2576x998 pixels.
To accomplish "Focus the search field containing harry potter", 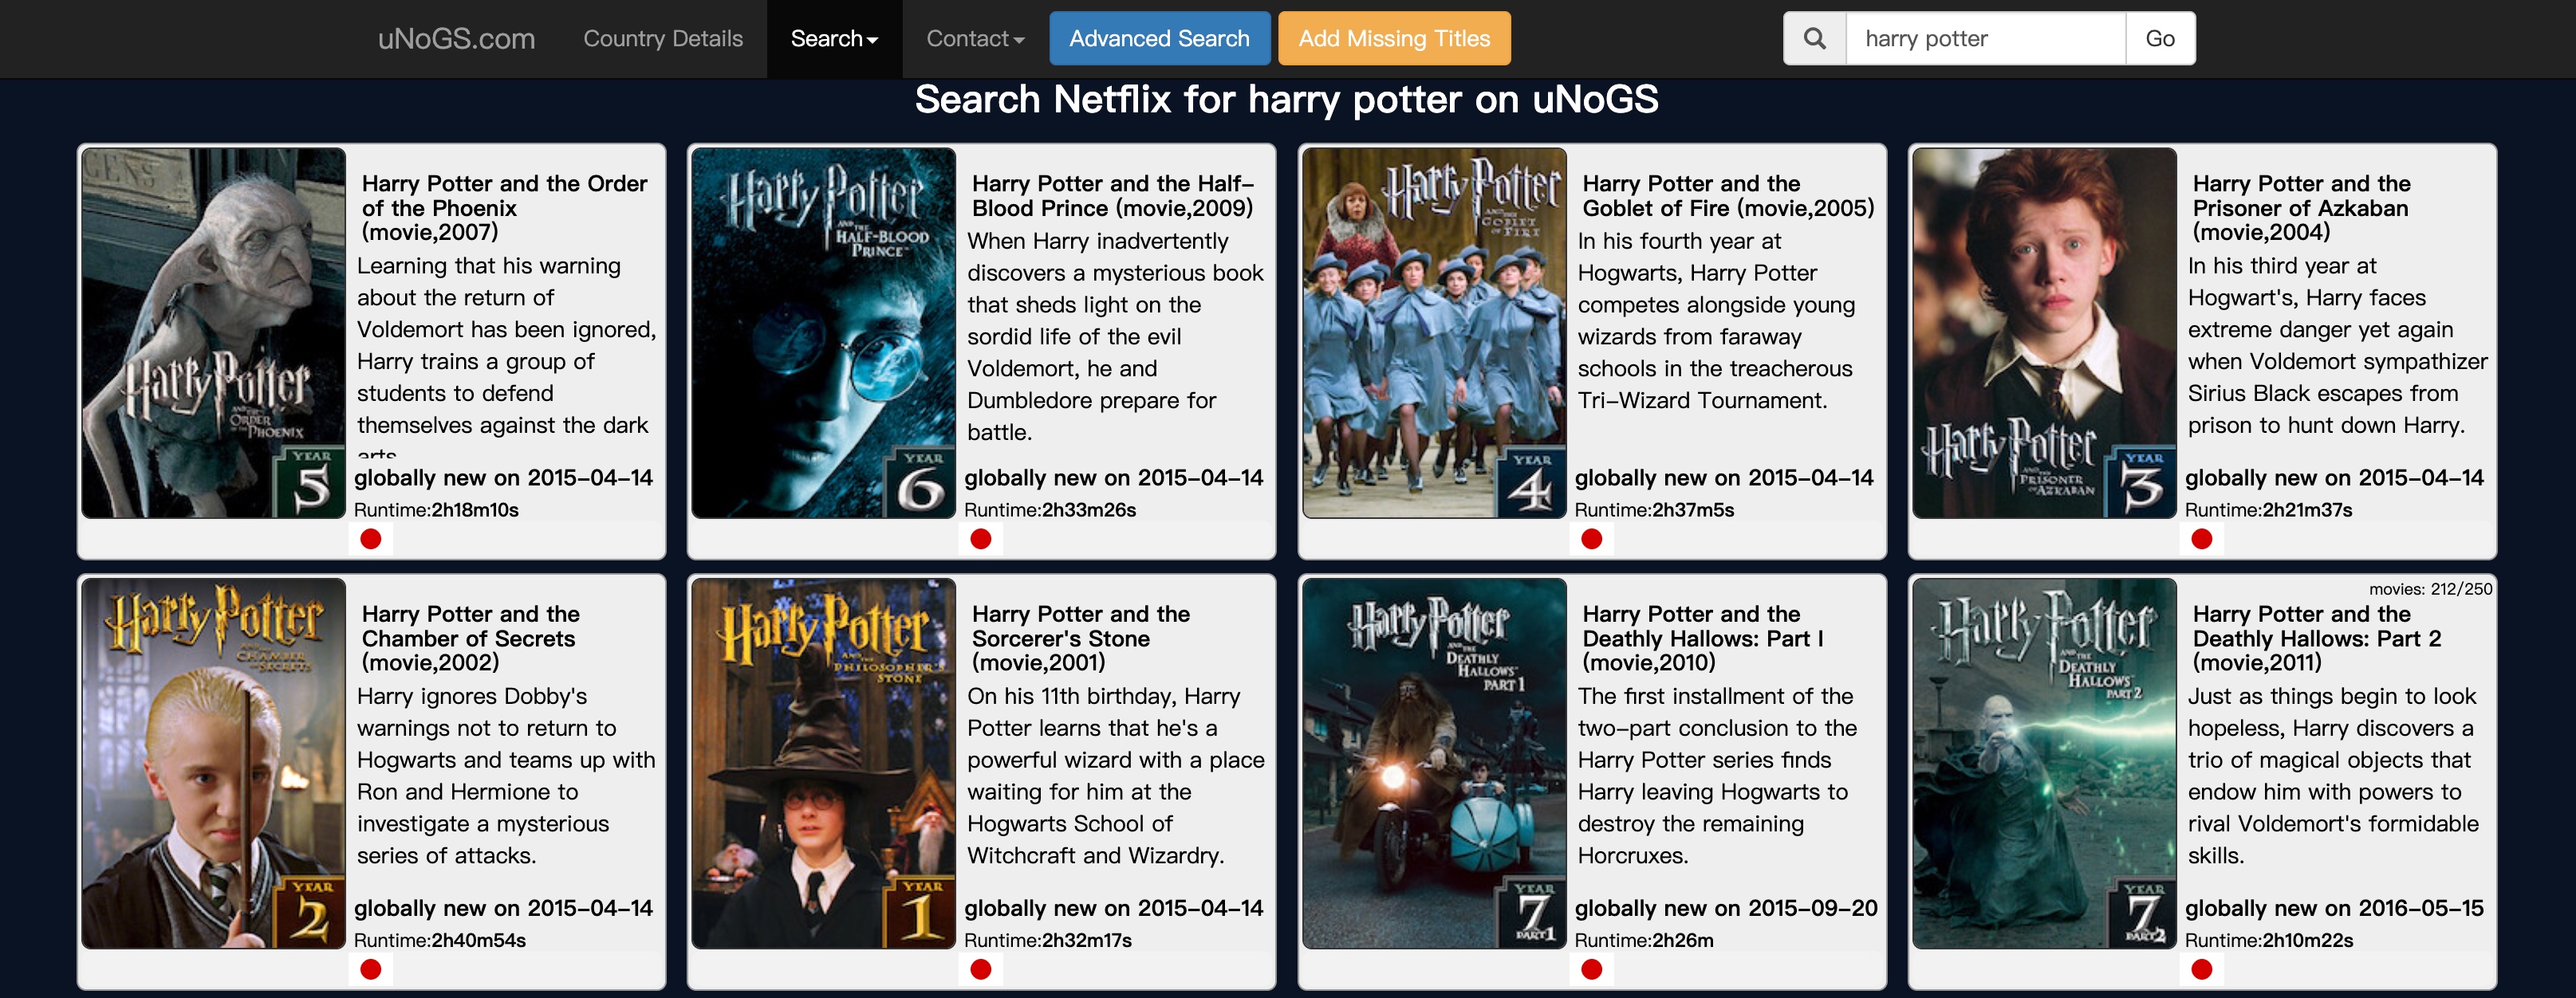I will tap(1985, 38).
